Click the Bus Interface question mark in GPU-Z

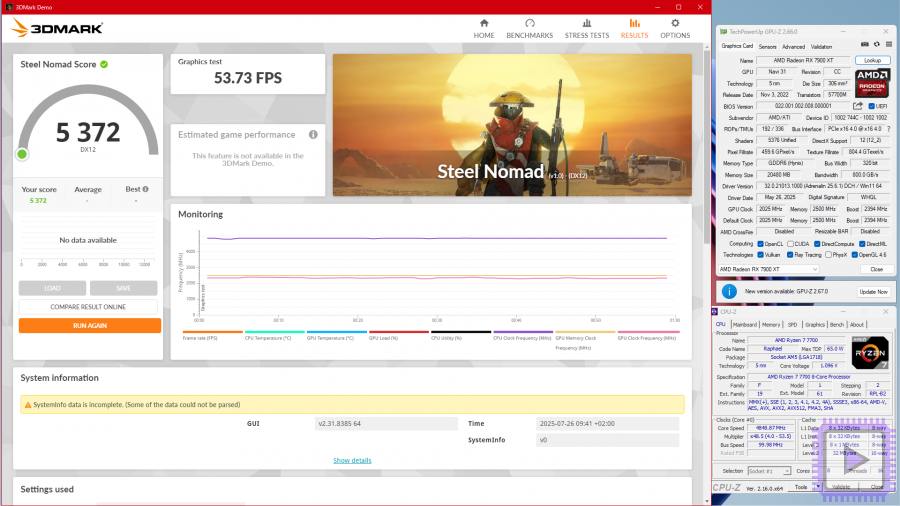tap(889, 129)
